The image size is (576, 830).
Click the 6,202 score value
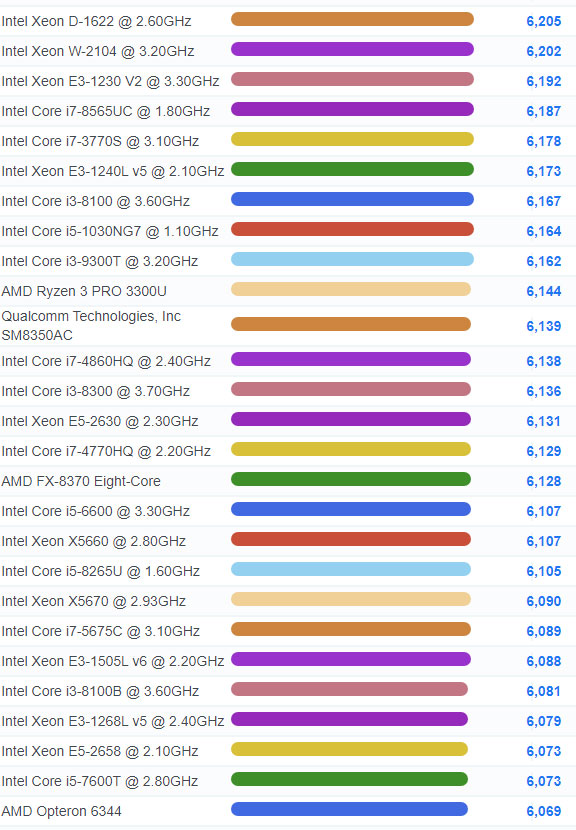coord(544,51)
